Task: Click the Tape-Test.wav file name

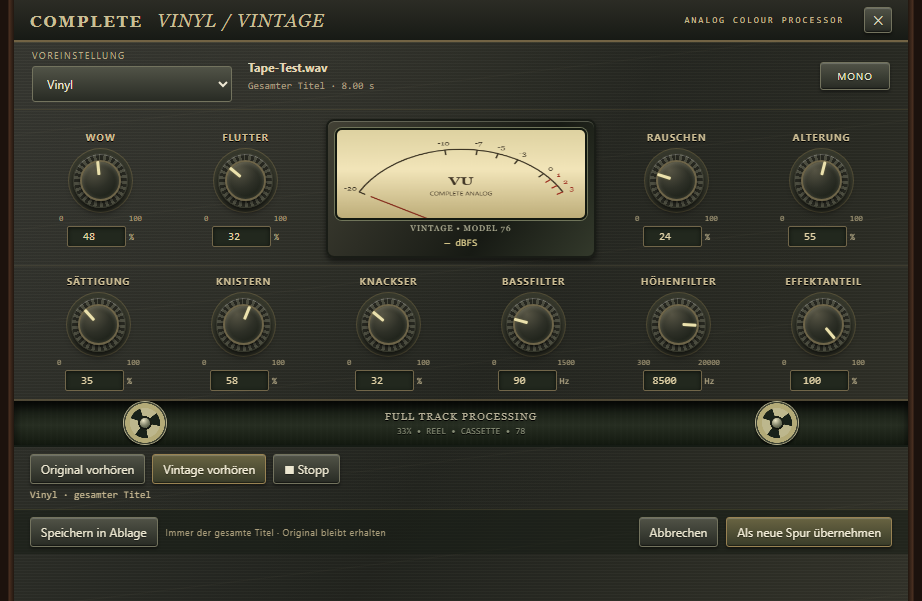Action: (x=288, y=68)
